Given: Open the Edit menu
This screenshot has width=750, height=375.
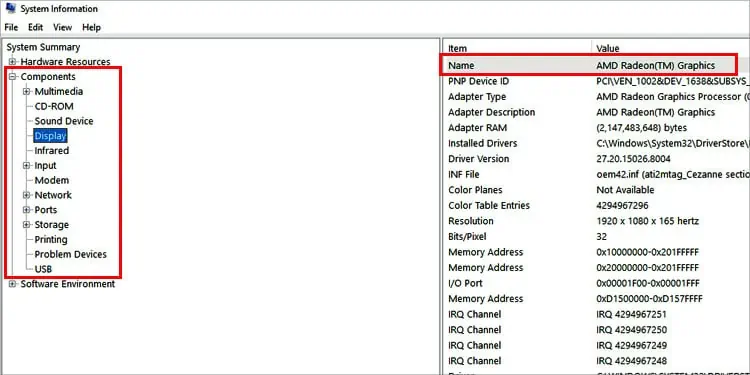Looking at the screenshot, I should click(x=35, y=27).
